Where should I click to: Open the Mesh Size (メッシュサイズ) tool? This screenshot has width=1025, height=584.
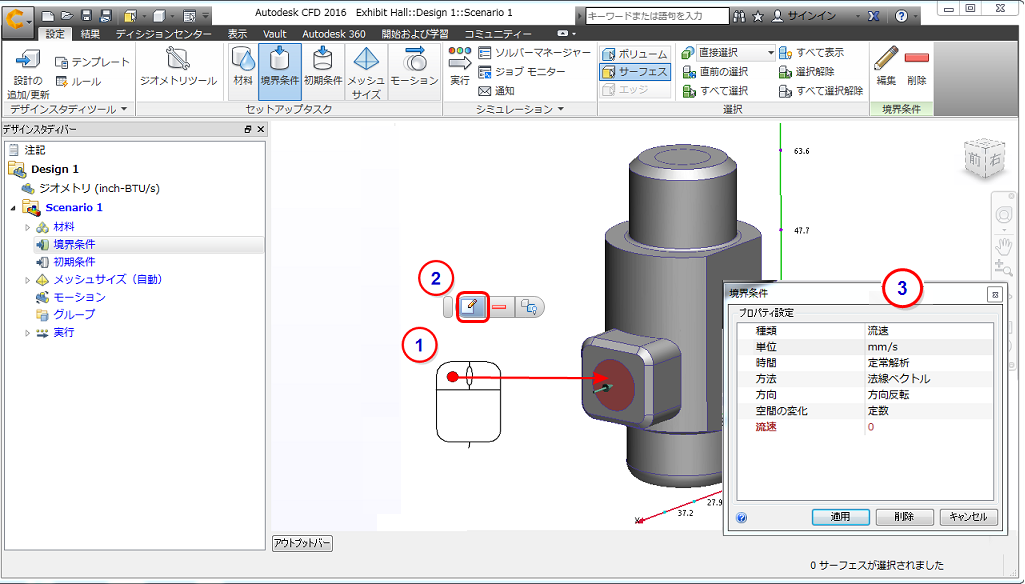coord(366,72)
